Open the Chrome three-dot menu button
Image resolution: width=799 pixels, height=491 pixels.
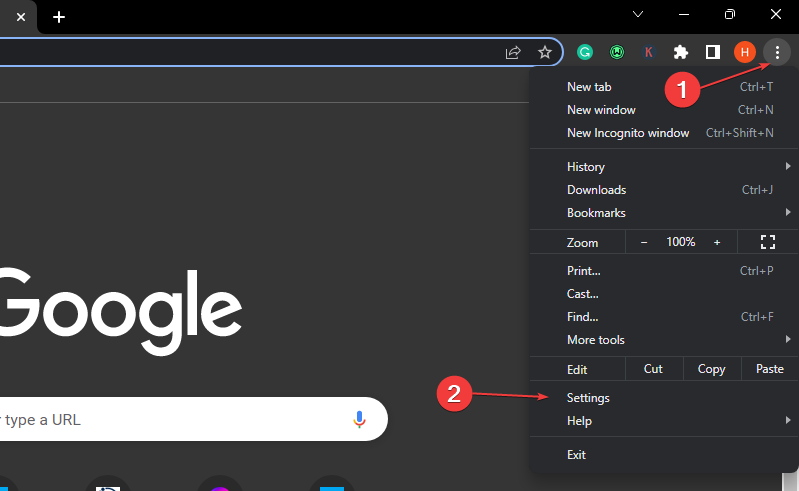pyautogui.click(x=777, y=52)
